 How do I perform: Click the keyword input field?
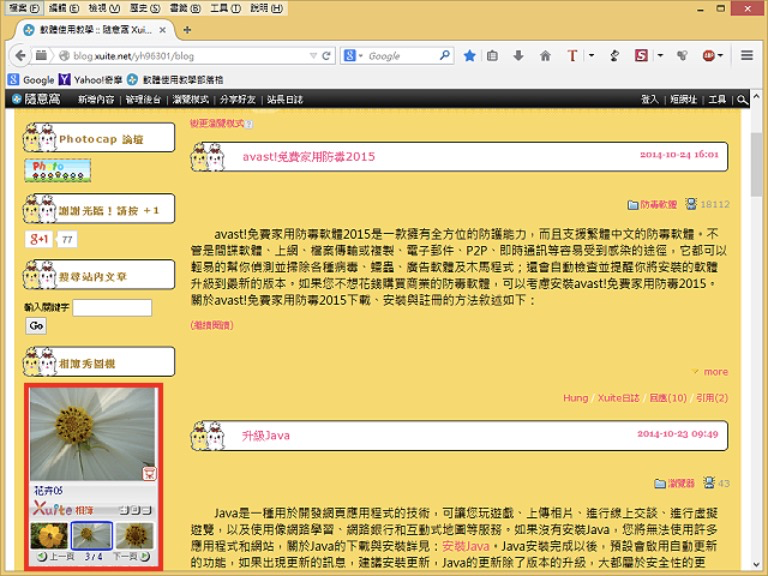(x=112, y=307)
